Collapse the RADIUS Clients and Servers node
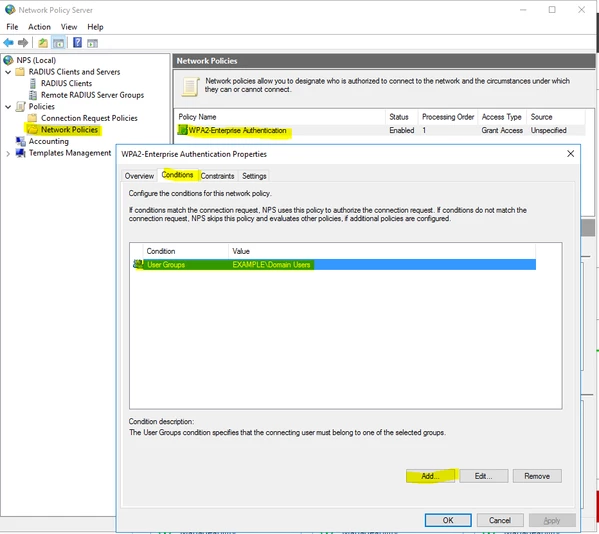This screenshot has width=599, height=534. click(8, 72)
